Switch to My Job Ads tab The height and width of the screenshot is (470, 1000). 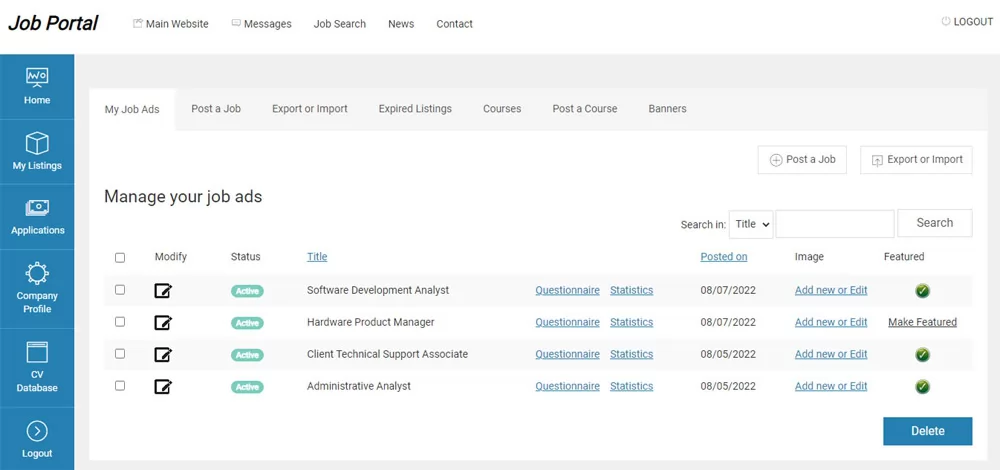tap(132, 110)
